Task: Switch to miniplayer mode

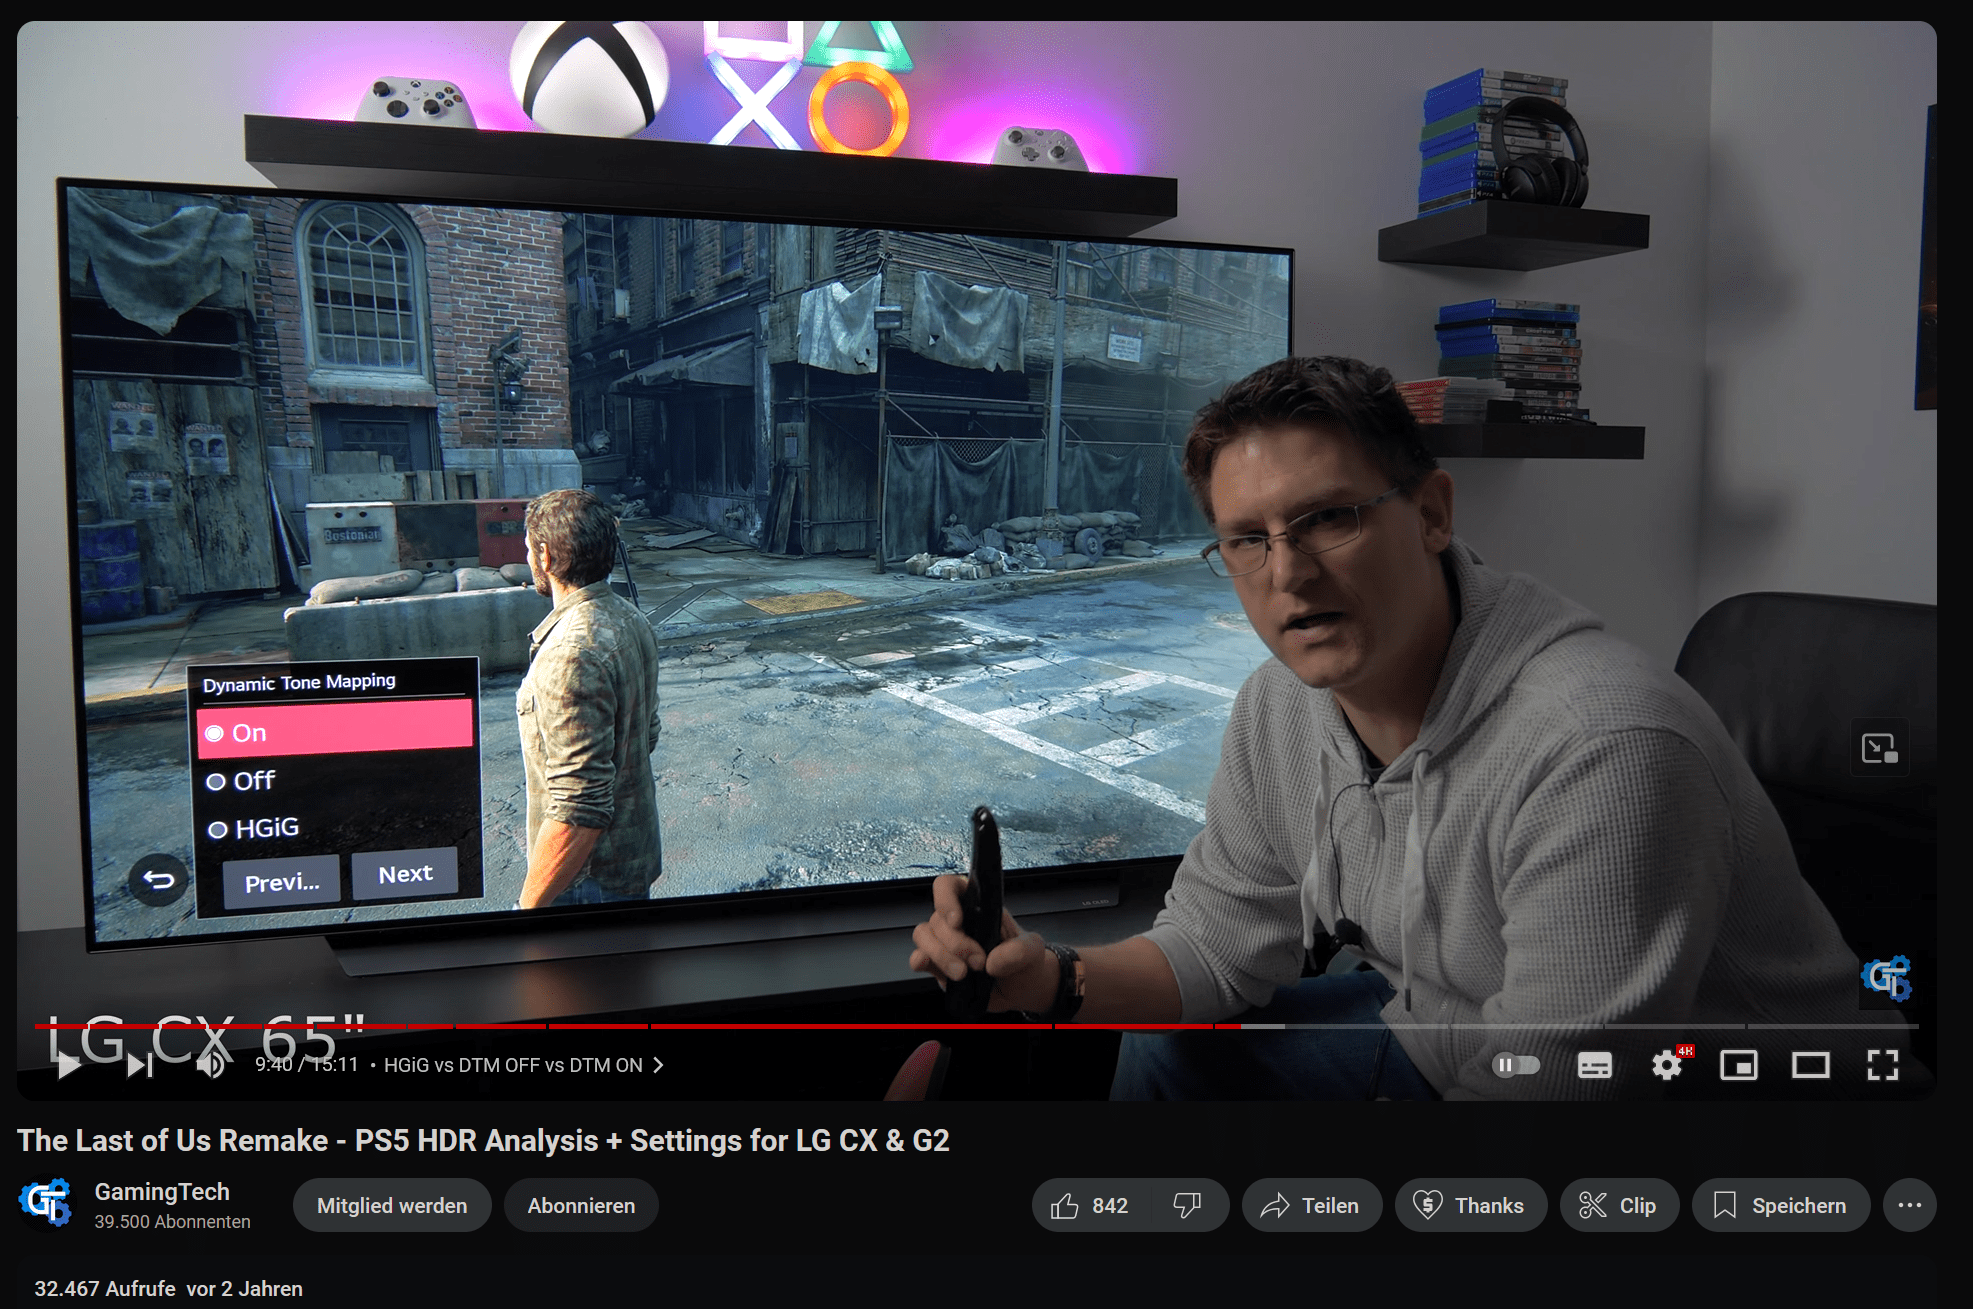Action: point(1738,1066)
